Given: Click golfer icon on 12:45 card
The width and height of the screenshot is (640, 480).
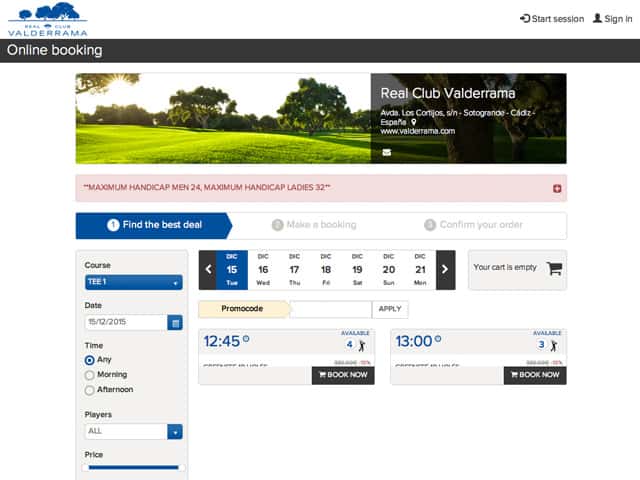Looking at the screenshot, I should coord(362,346).
